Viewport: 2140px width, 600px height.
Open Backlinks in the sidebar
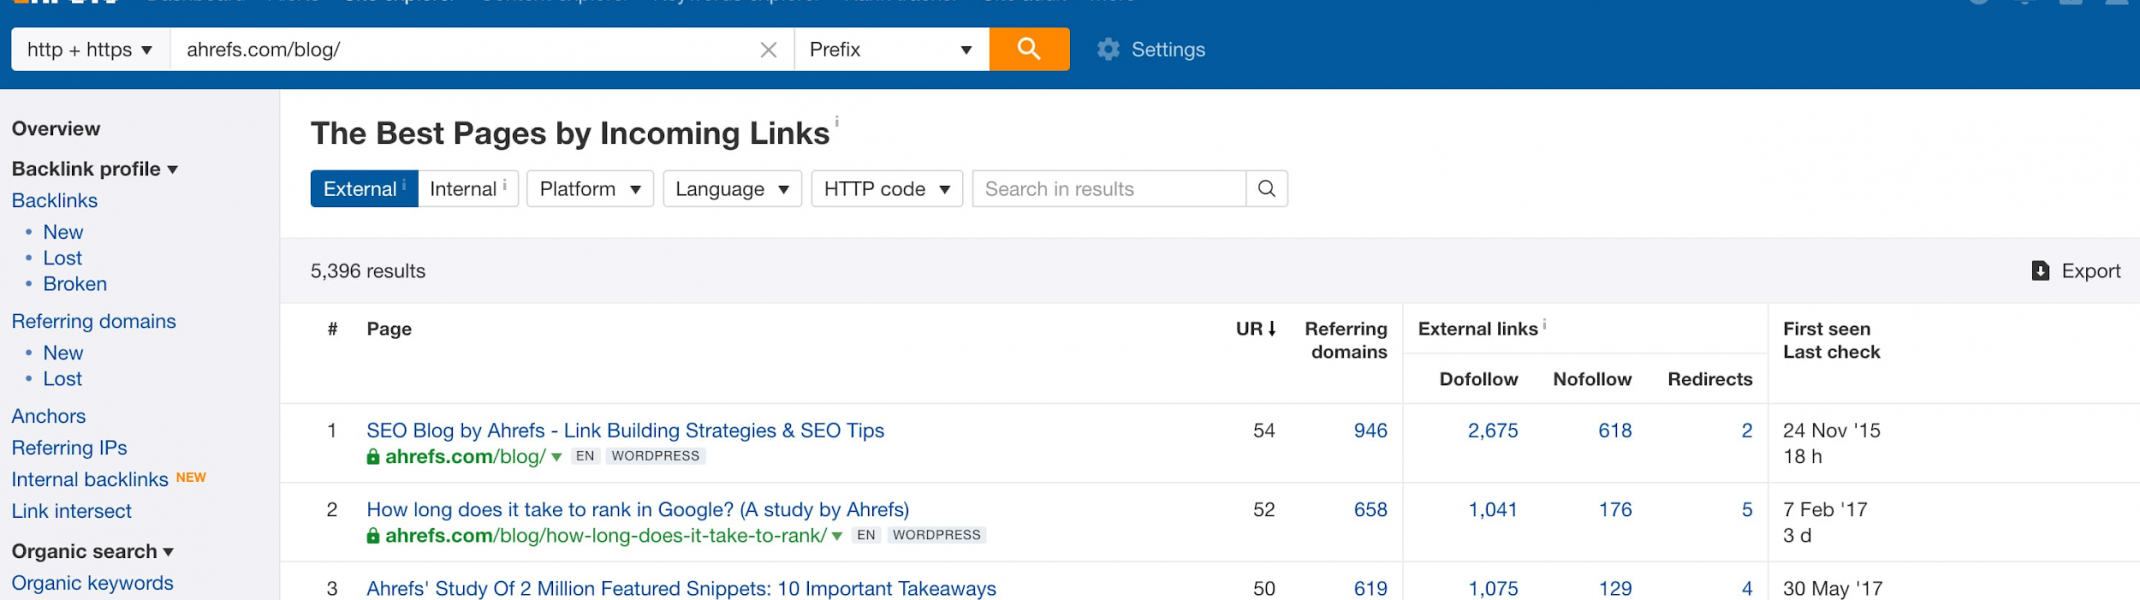point(55,200)
